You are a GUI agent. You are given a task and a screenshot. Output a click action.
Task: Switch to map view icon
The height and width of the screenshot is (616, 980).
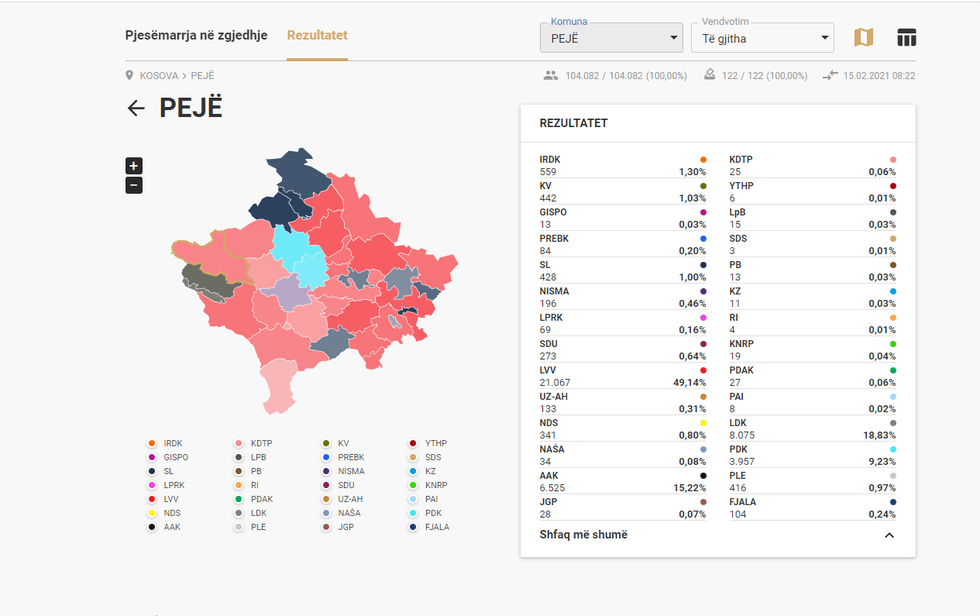tap(863, 38)
